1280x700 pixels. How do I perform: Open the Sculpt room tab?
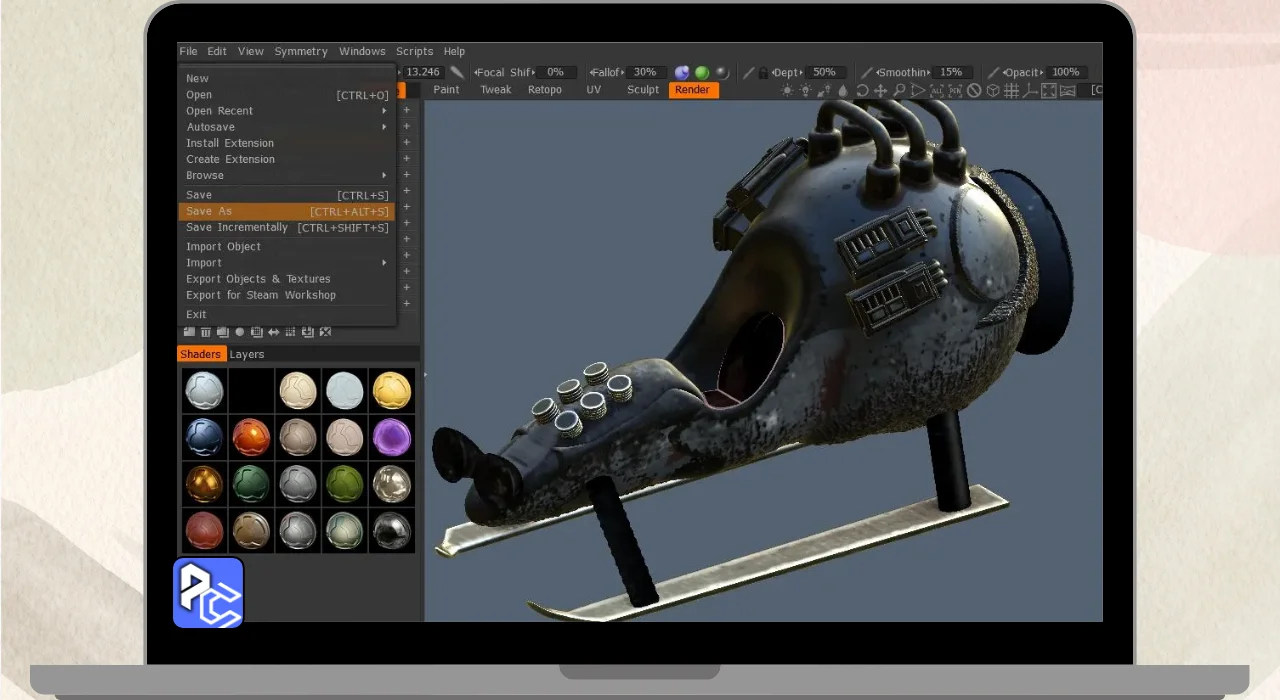click(643, 90)
